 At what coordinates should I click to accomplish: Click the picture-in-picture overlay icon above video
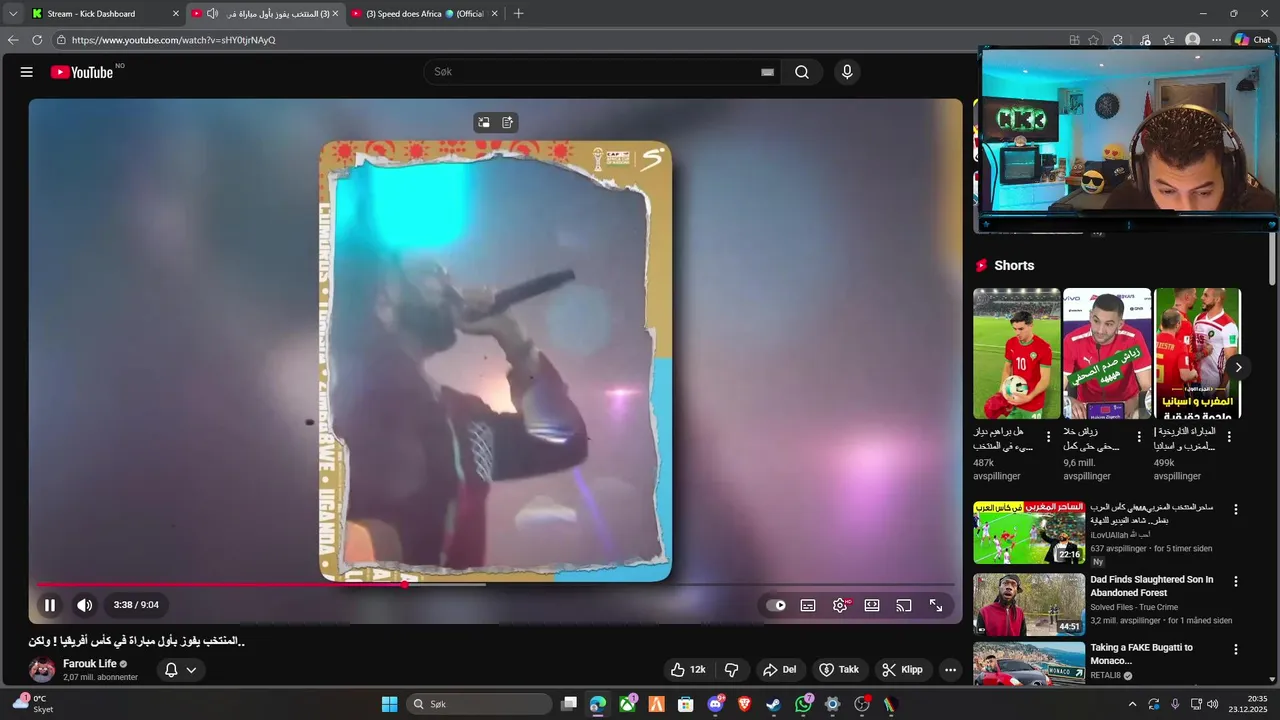[x=484, y=122]
